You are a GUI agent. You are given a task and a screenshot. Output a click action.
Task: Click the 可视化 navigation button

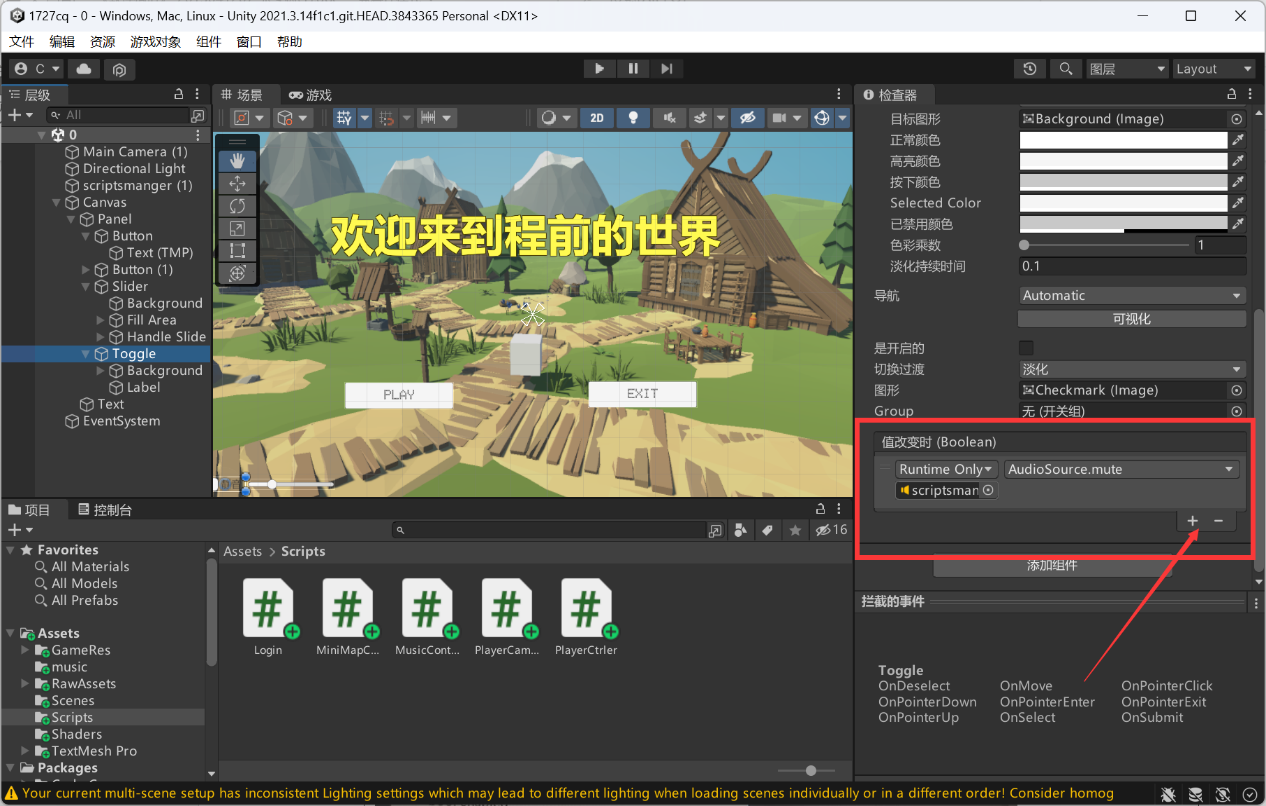tap(1131, 318)
